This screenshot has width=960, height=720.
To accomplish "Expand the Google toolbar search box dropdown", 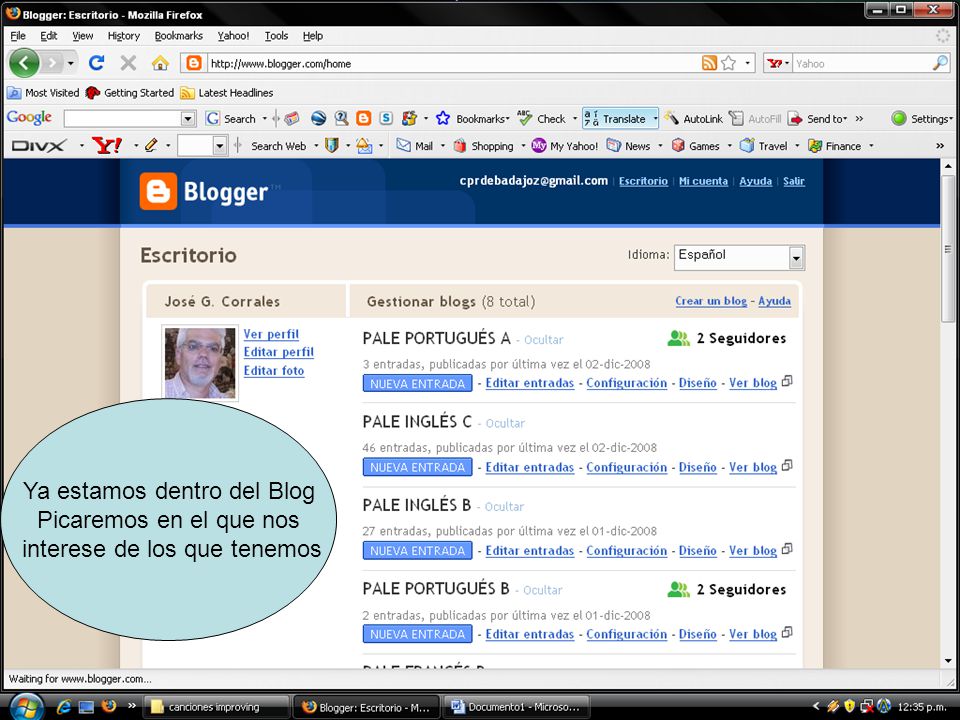I will click(189, 119).
